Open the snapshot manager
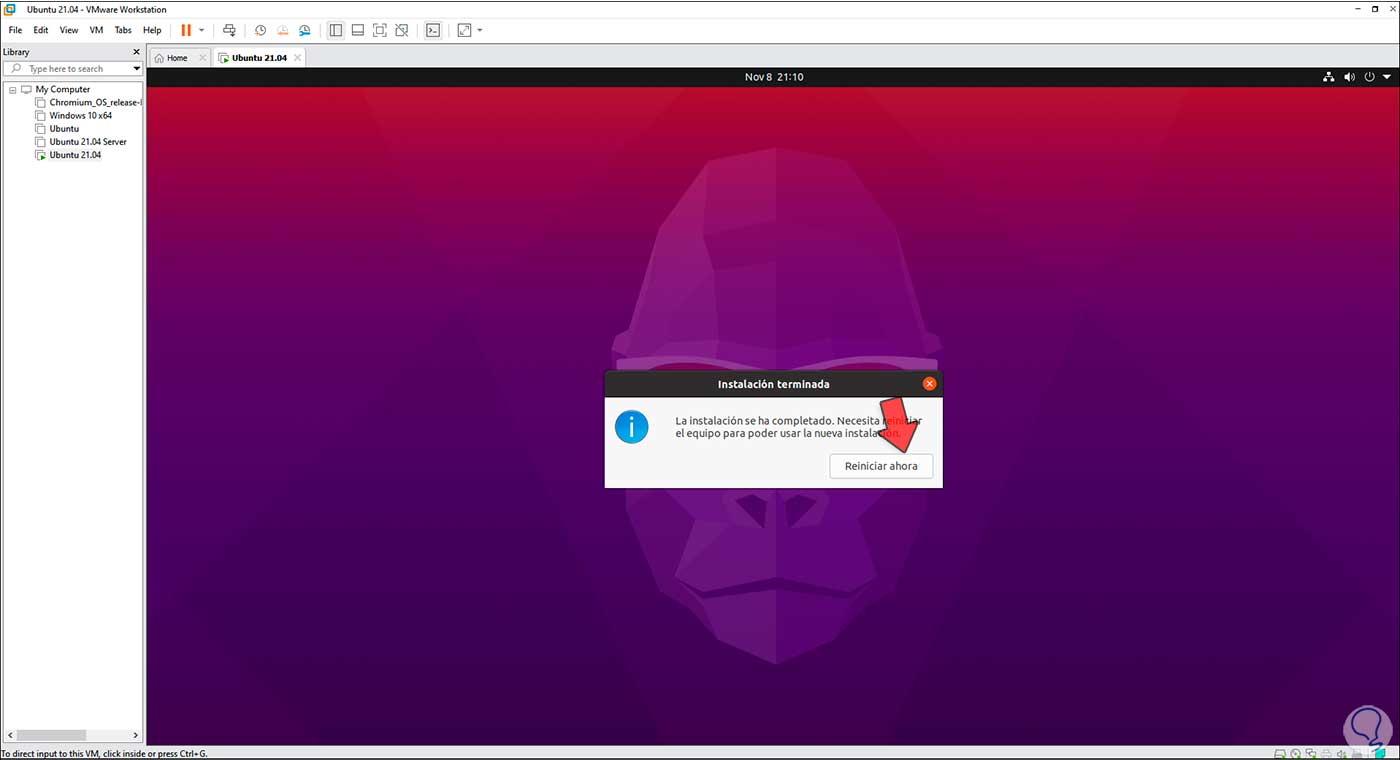Screen dimensions: 1400x760 pos(305,30)
